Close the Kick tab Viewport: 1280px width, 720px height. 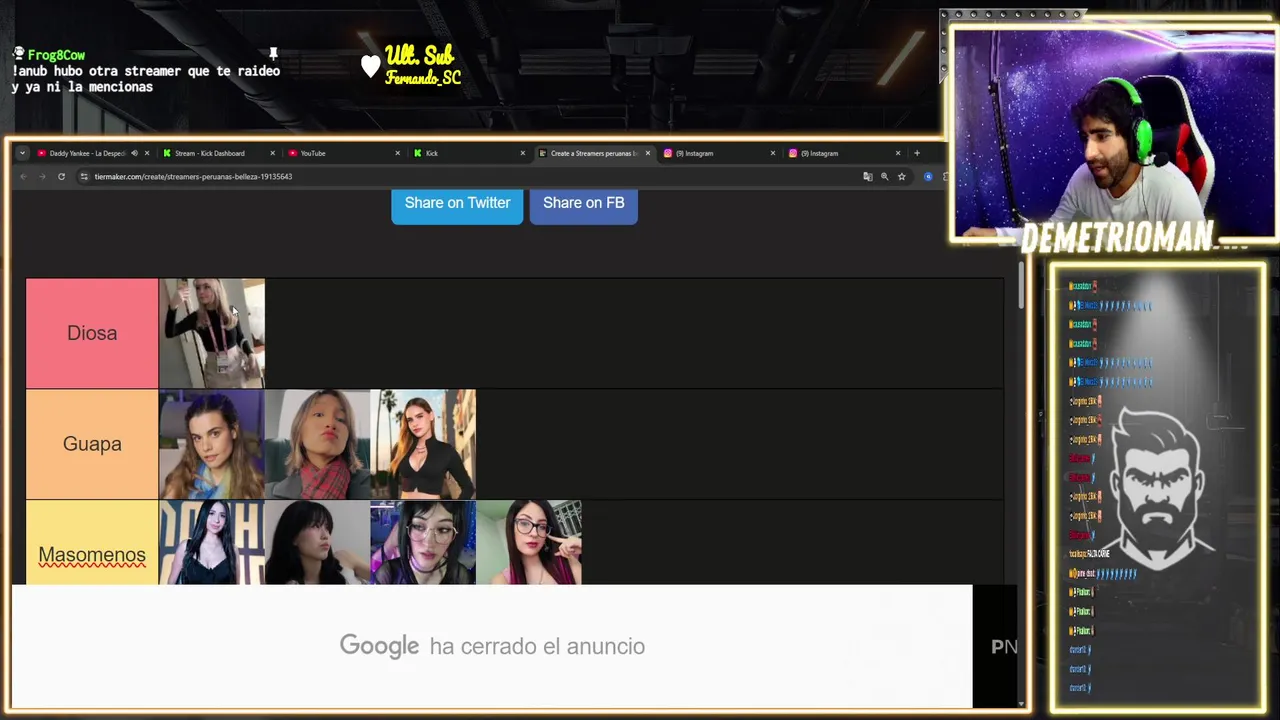pos(522,153)
